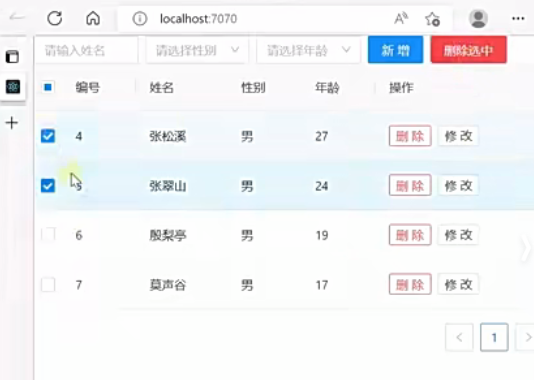Click the blue 新增 button
The height and width of the screenshot is (380, 534).
point(395,50)
